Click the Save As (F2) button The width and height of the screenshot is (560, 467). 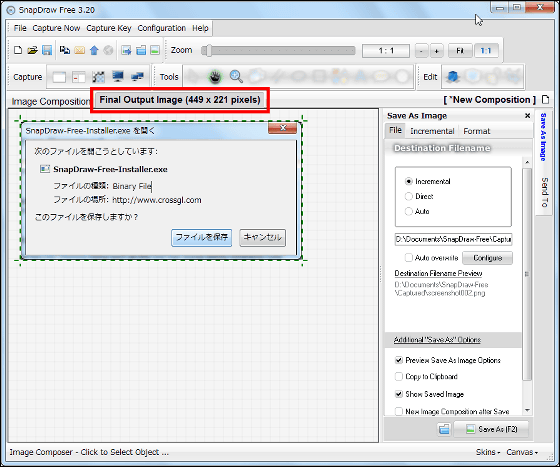[x=491, y=429]
